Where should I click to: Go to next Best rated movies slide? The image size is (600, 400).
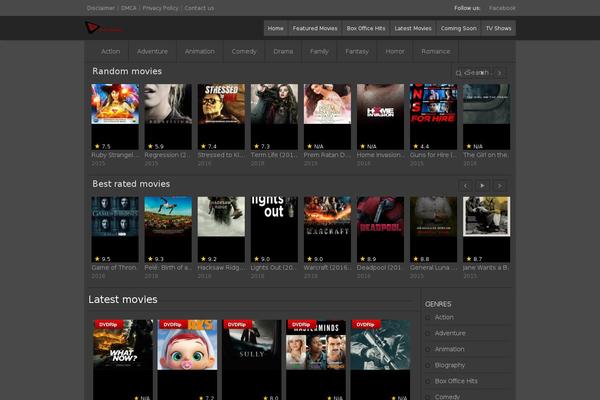click(x=499, y=186)
